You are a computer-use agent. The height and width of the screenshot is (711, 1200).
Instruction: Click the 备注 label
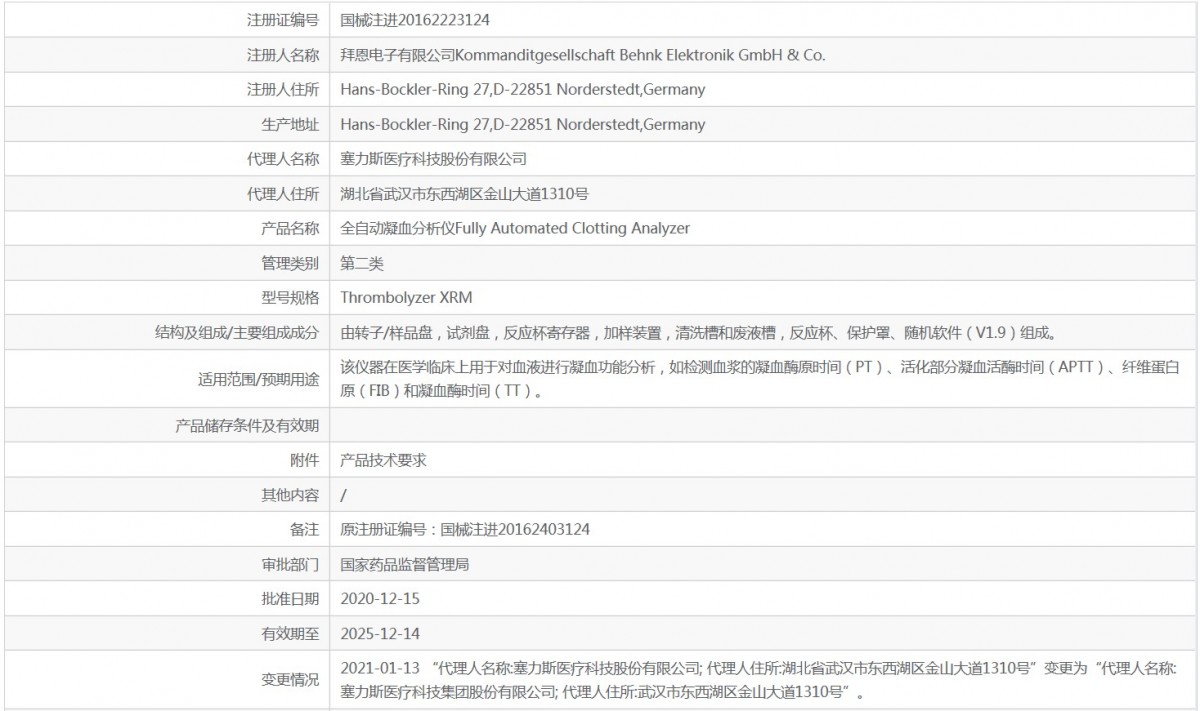[x=304, y=530]
